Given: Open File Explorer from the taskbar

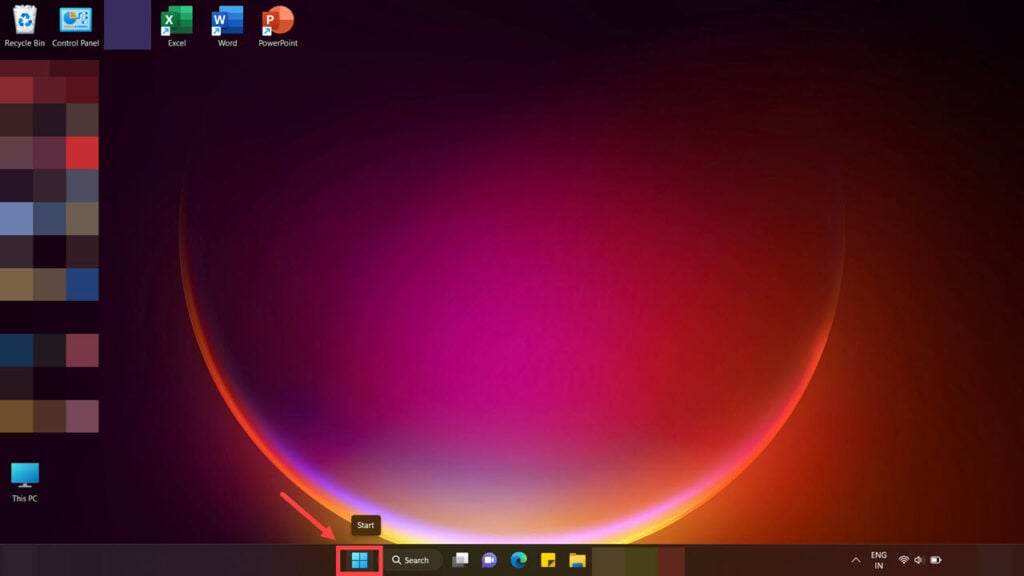Looking at the screenshot, I should coord(577,560).
